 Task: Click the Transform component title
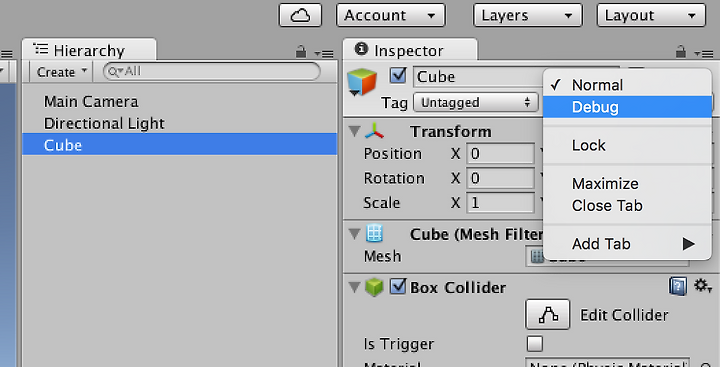[451, 132]
